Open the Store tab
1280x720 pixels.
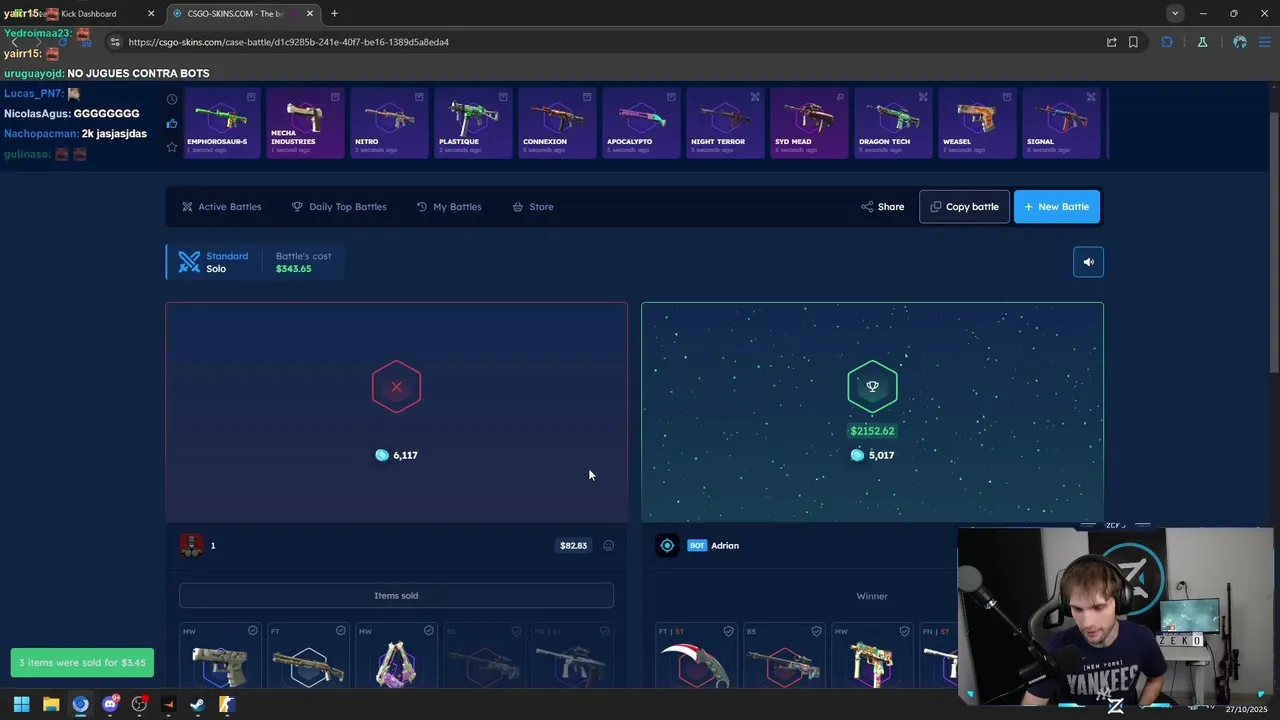[x=533, y=207]
